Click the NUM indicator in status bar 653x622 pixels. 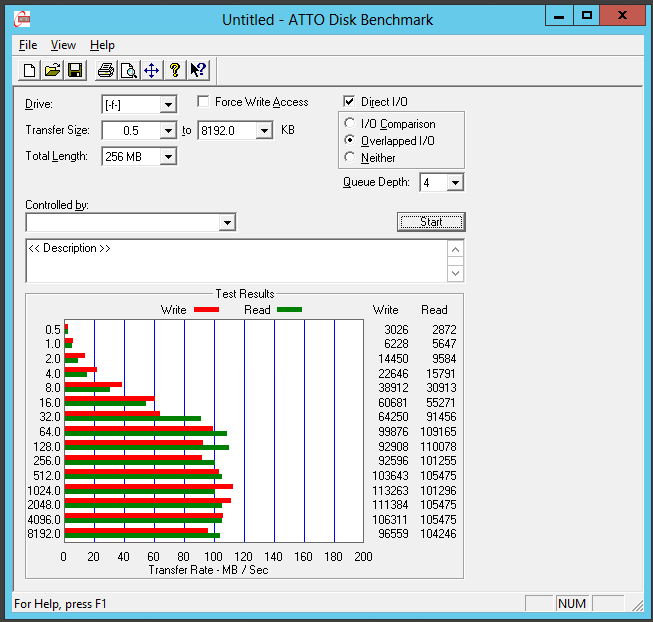click(572, 603)
